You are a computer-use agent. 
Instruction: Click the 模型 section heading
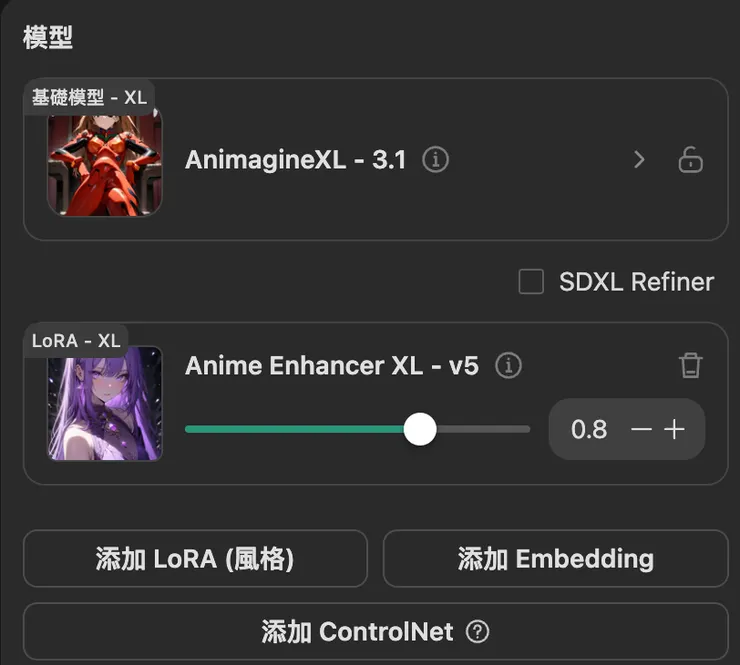click(x=48, y=38)
